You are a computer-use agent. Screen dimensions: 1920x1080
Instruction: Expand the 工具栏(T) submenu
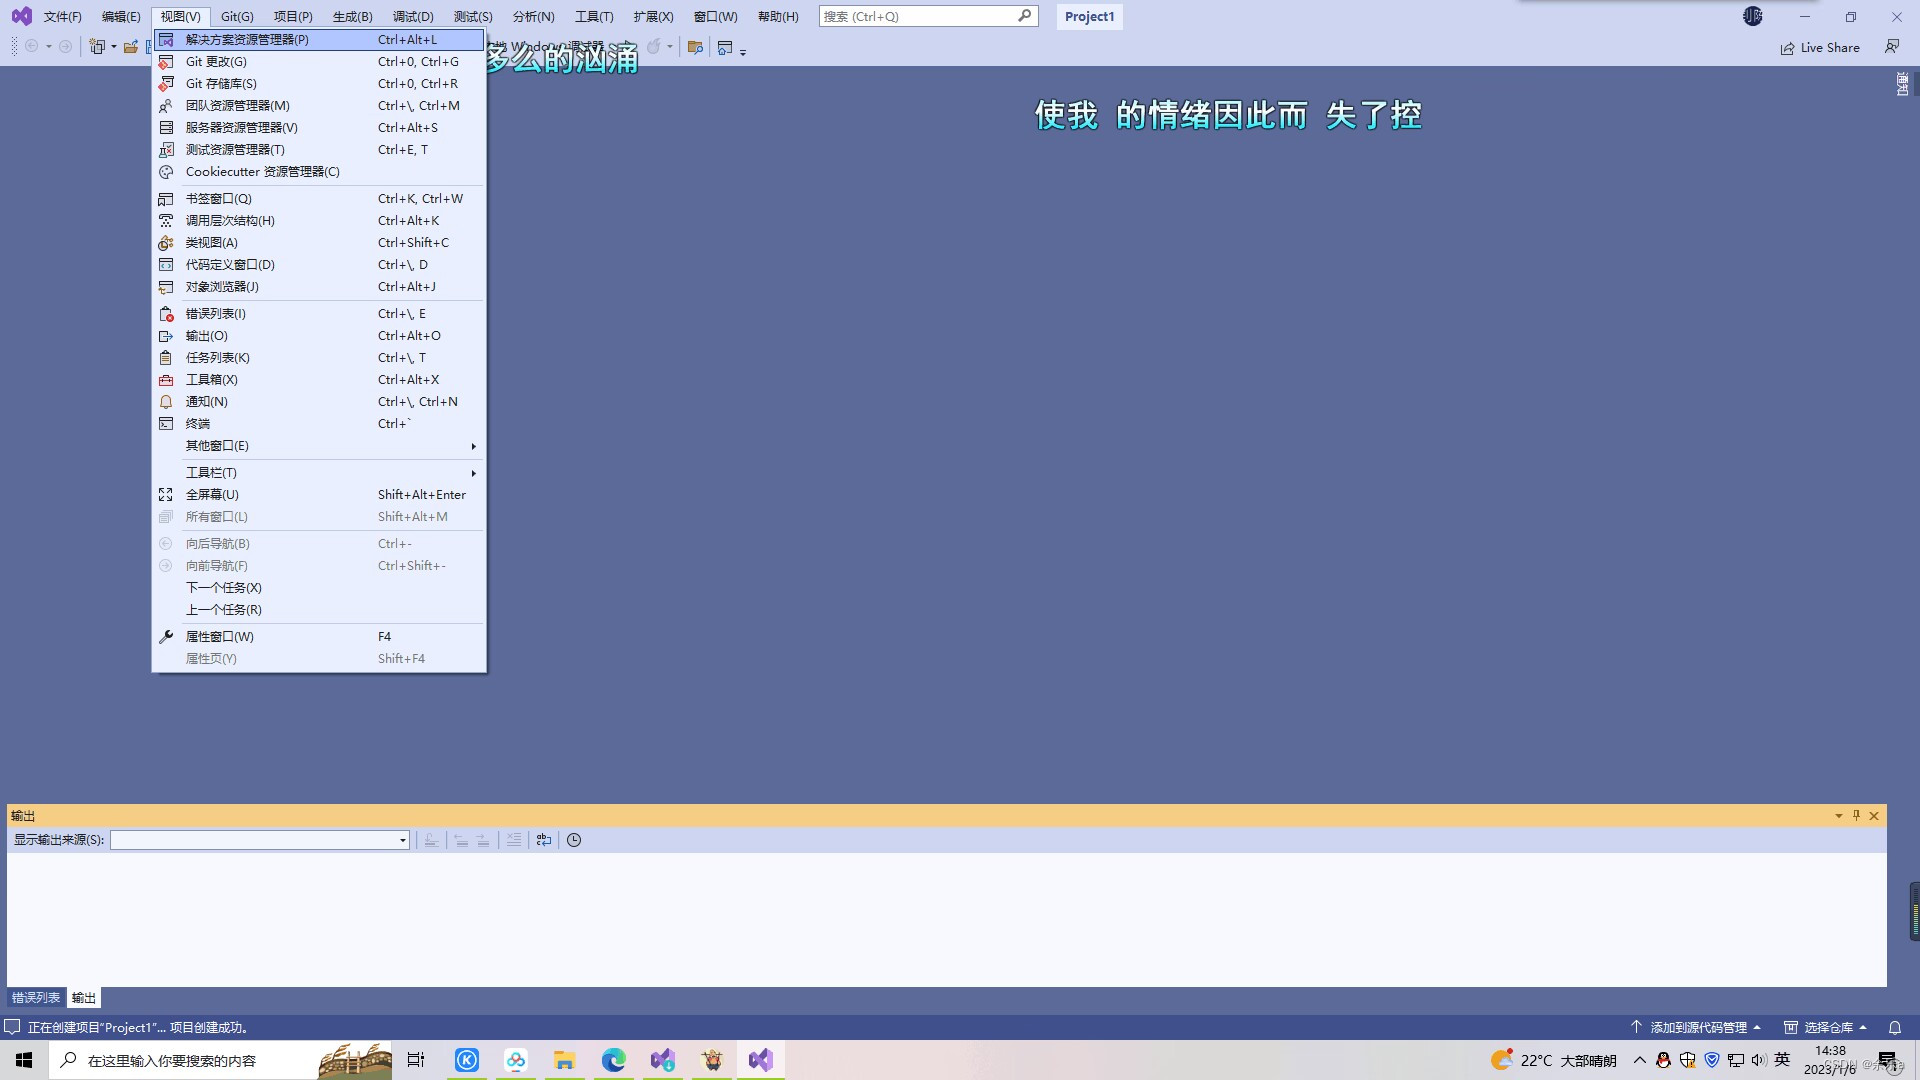pos(319,473)
